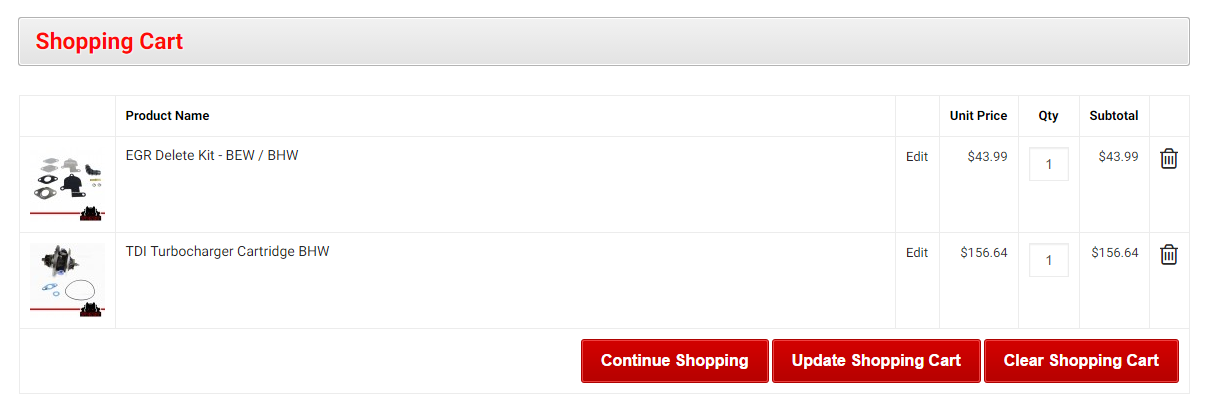Focus the quantity field for EGR Delete Kit
The height and width of the screenshot is (401, 1207).
click(x=1048, y=164)
